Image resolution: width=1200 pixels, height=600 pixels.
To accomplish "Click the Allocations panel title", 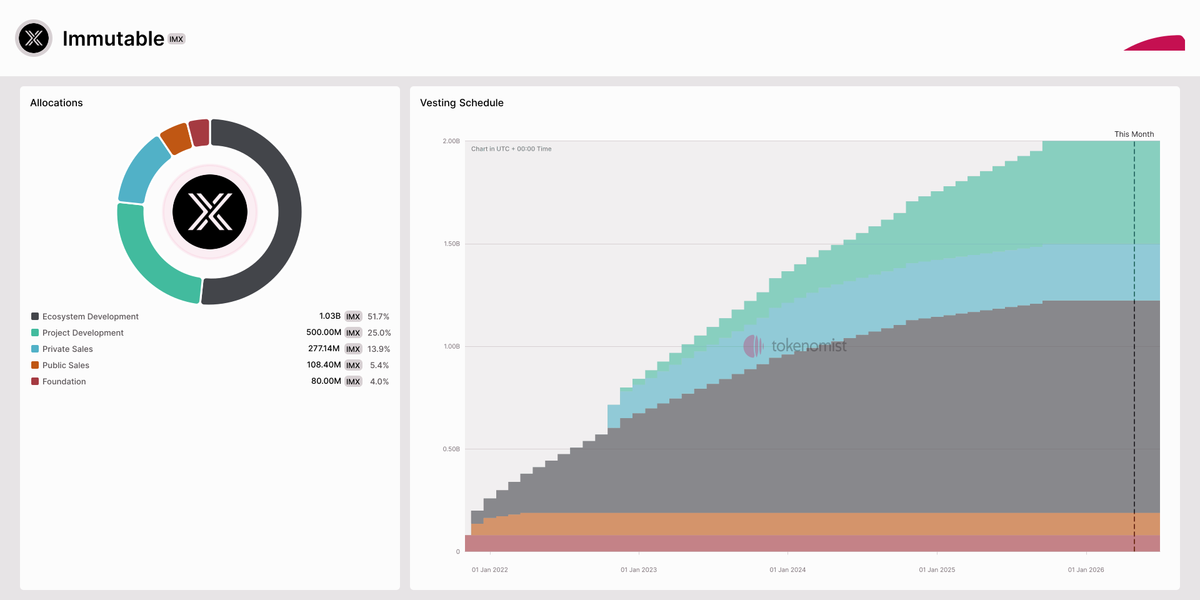I will coord(56,103).
